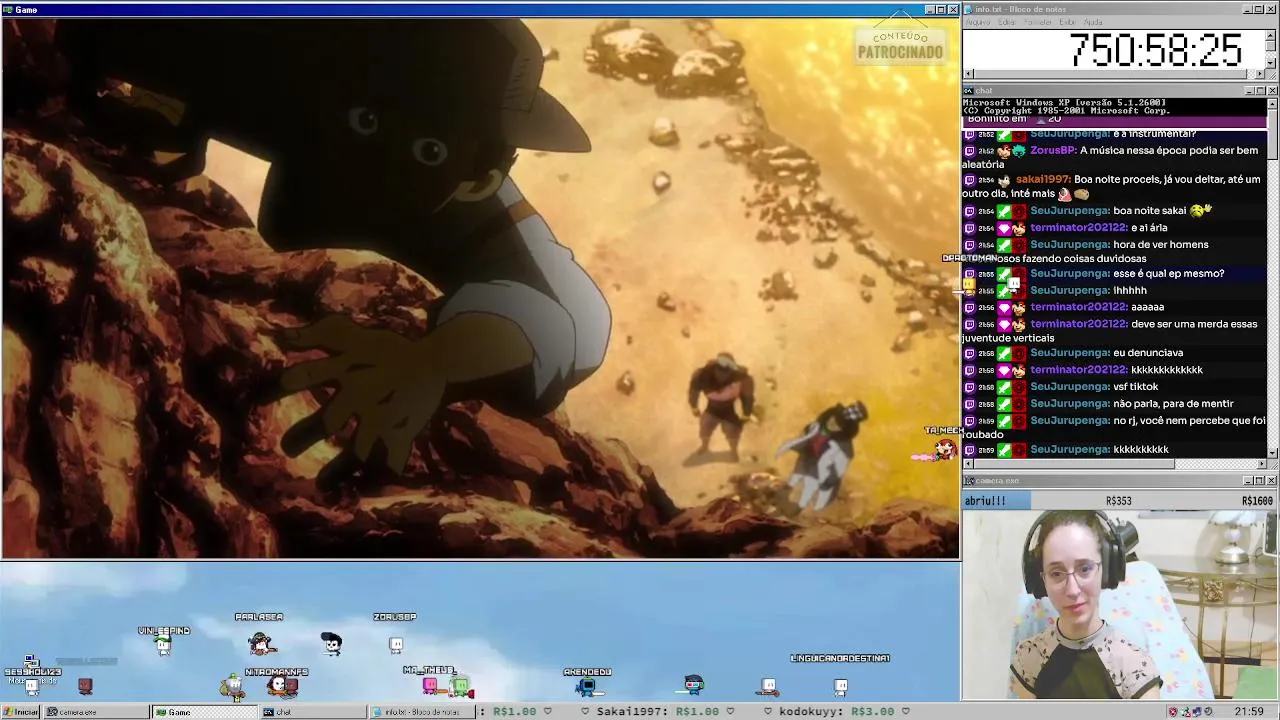Click sakai1997 username in chat

point(1043,179)
